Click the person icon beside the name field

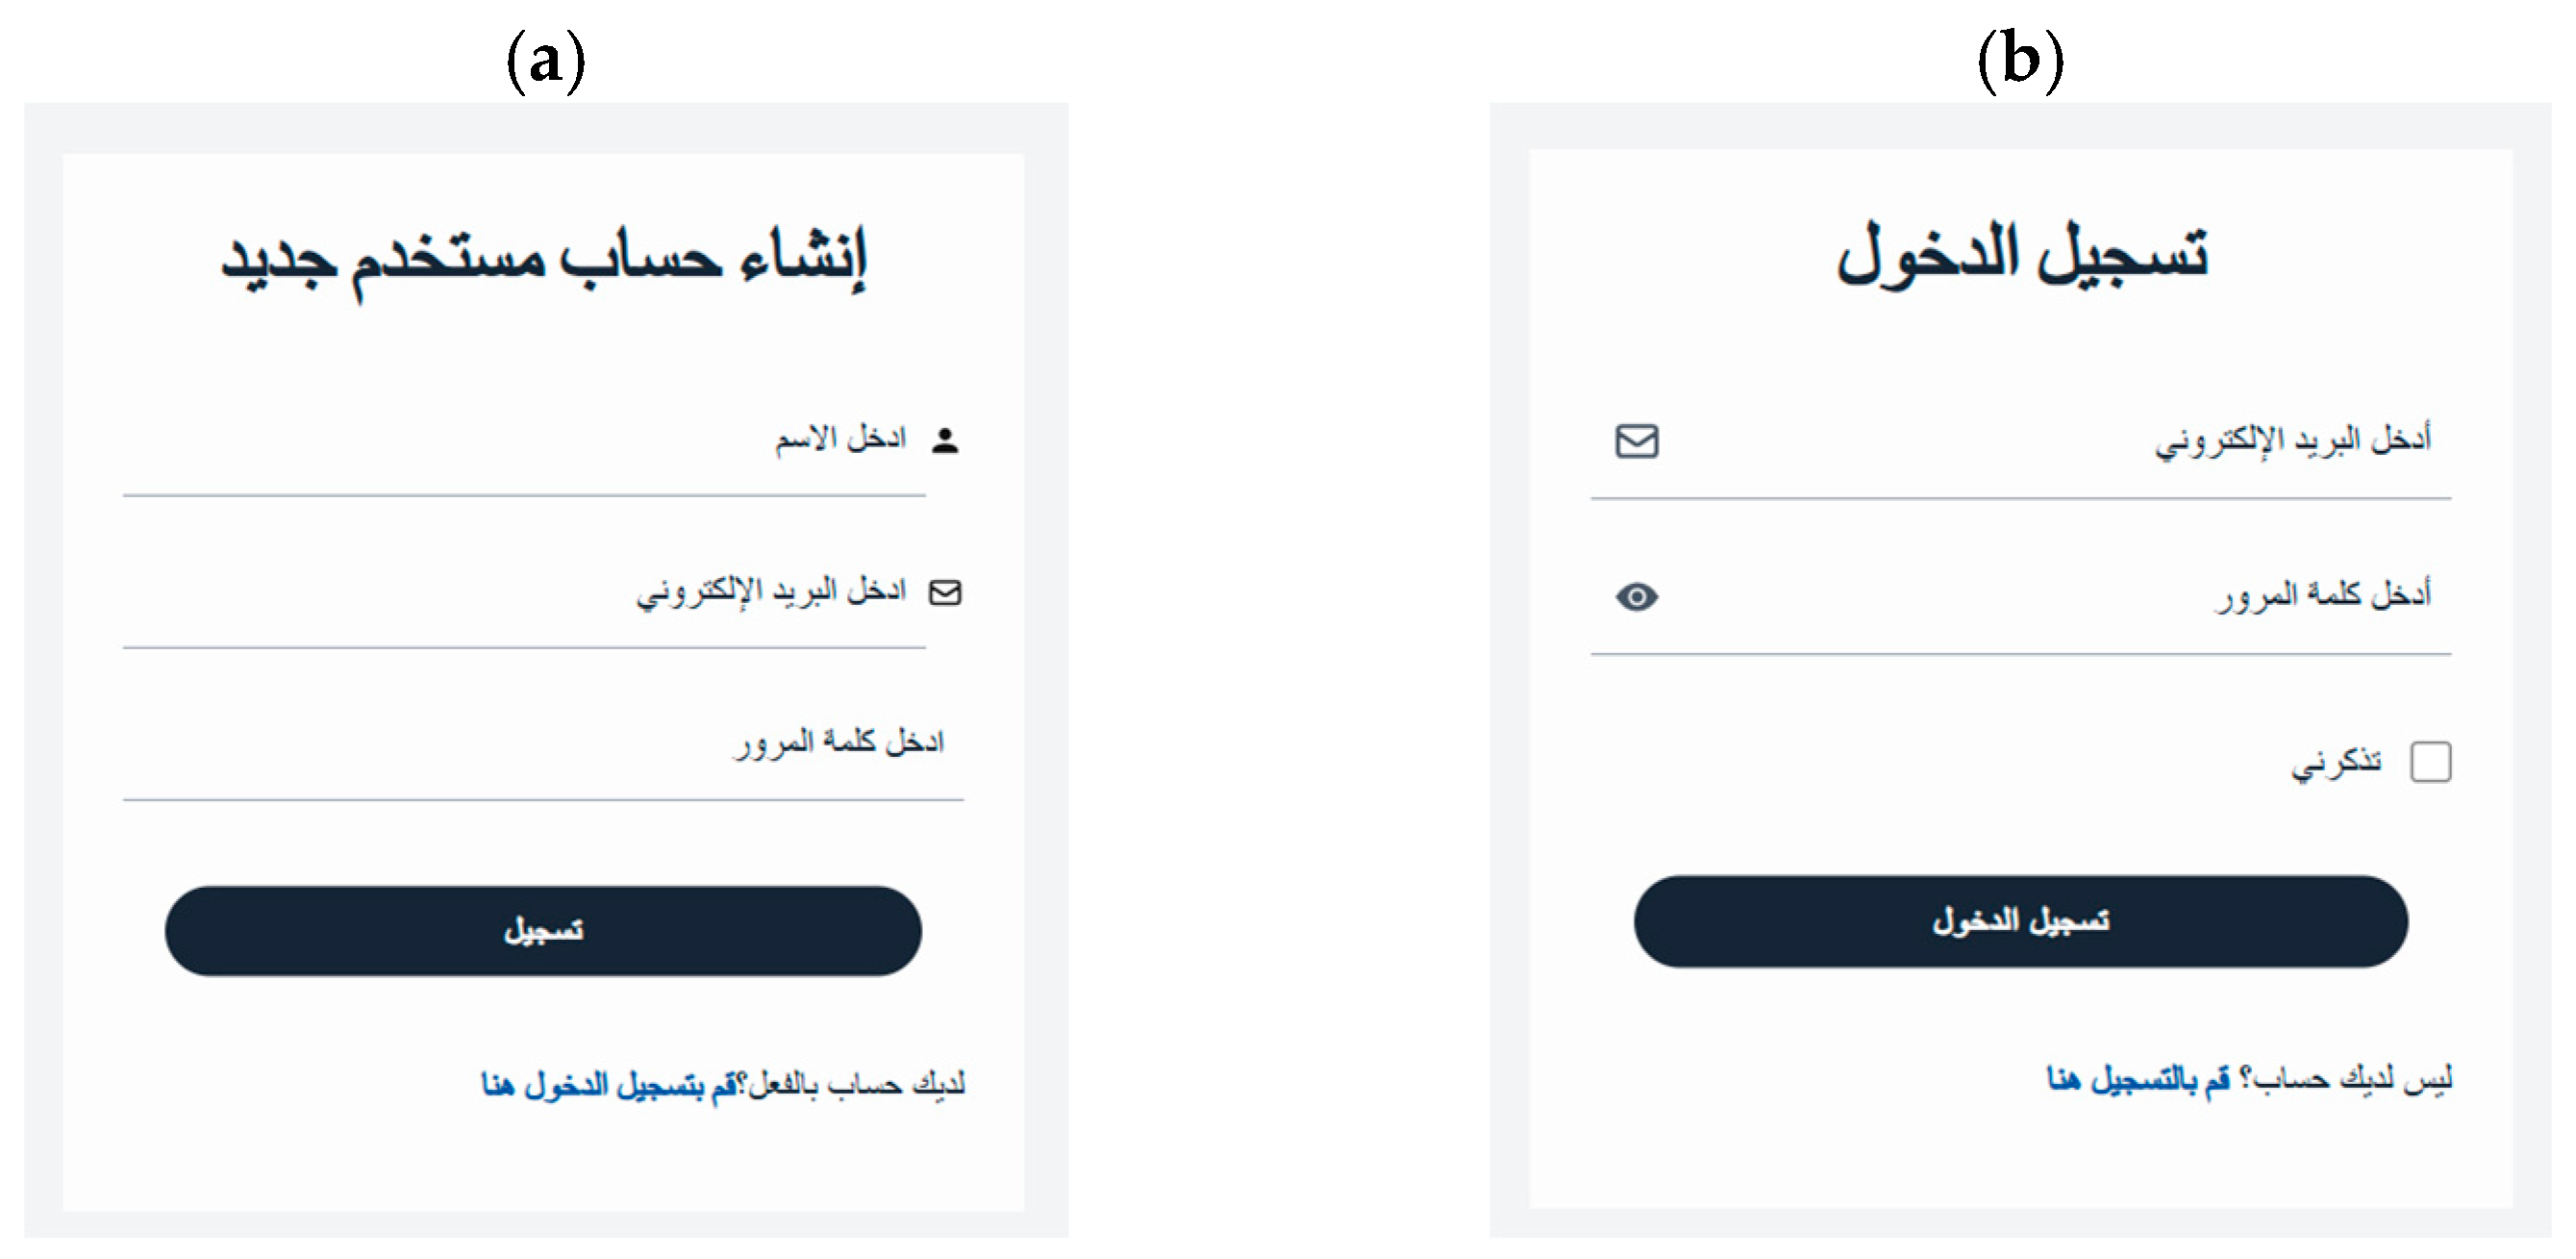click(944, 441)
